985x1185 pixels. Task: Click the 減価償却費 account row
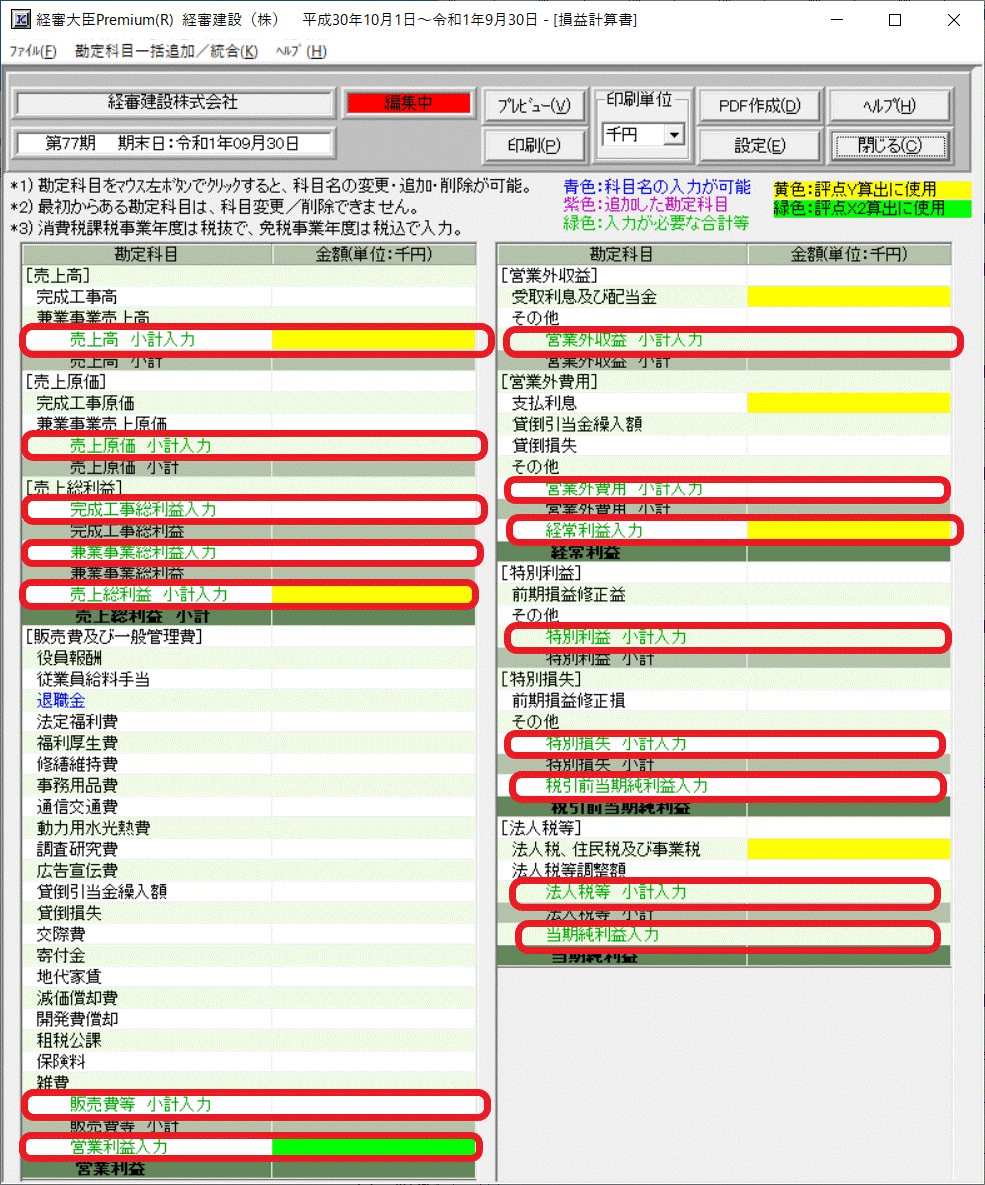point(249,998)
